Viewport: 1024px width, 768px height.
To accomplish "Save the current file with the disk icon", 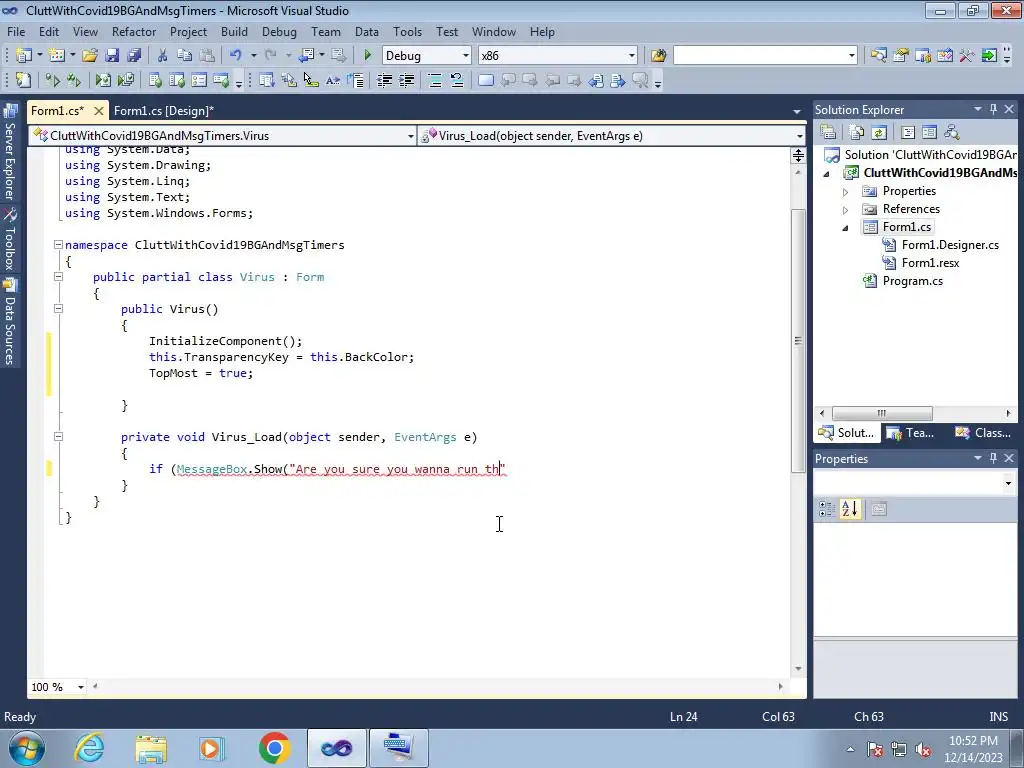I will coord(112,56).
